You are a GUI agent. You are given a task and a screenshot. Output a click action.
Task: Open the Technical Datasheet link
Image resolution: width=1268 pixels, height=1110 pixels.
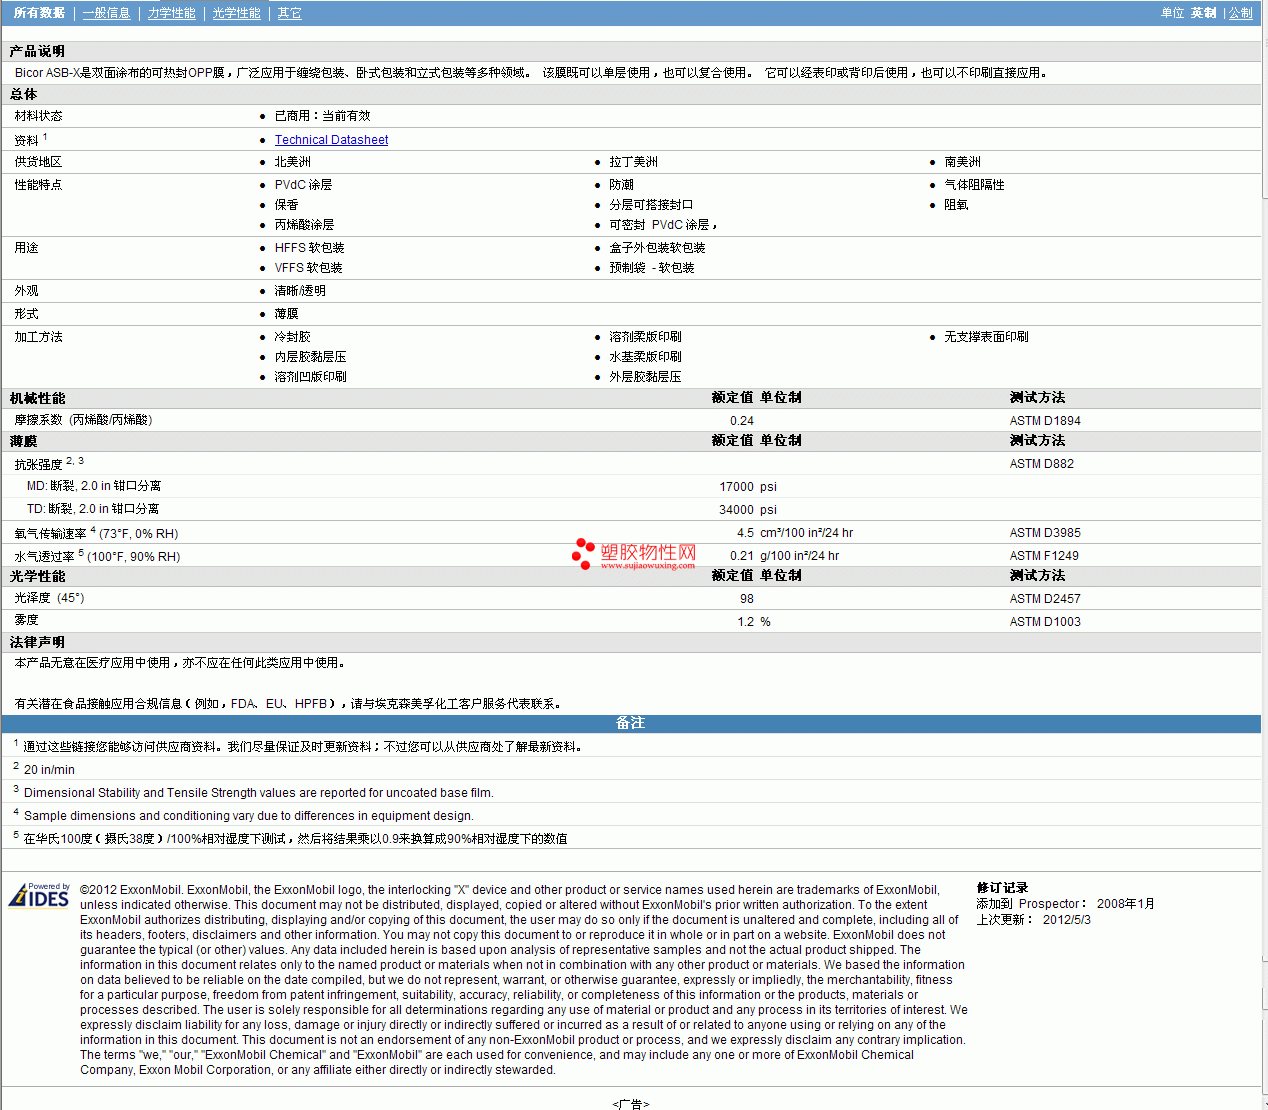click(331, 140)
